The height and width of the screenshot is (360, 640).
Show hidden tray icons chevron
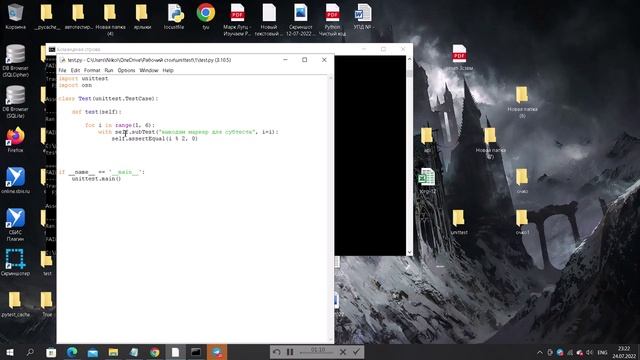point(540,352)
